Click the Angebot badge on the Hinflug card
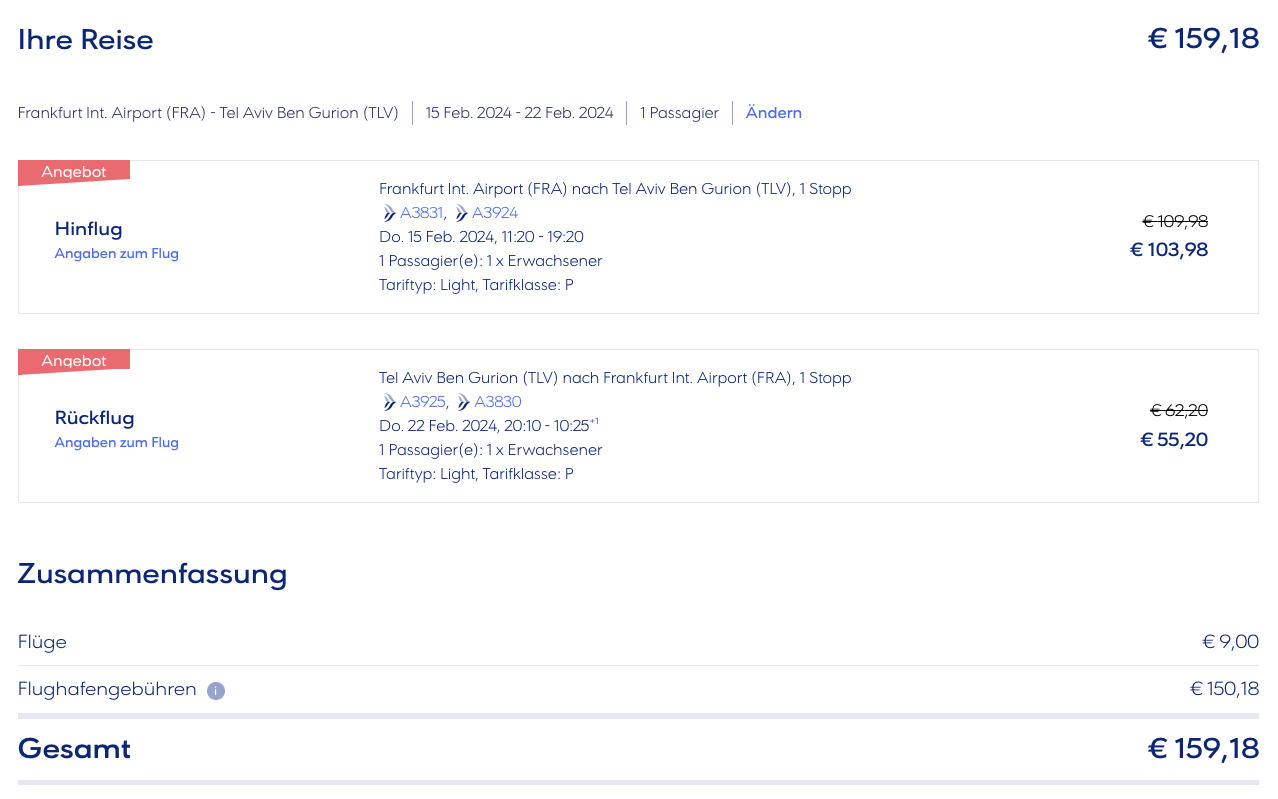The width and height of the screenshot is (1278, 799). tap(73, 172)
